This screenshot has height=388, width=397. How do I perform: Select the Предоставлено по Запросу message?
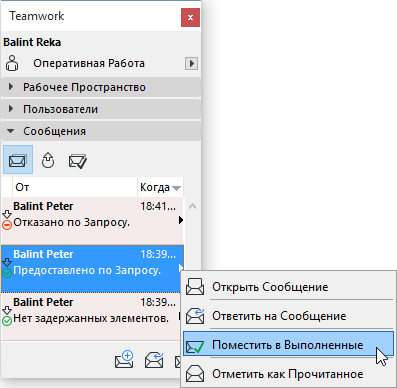pyautogui.click(x=93, y=269)
